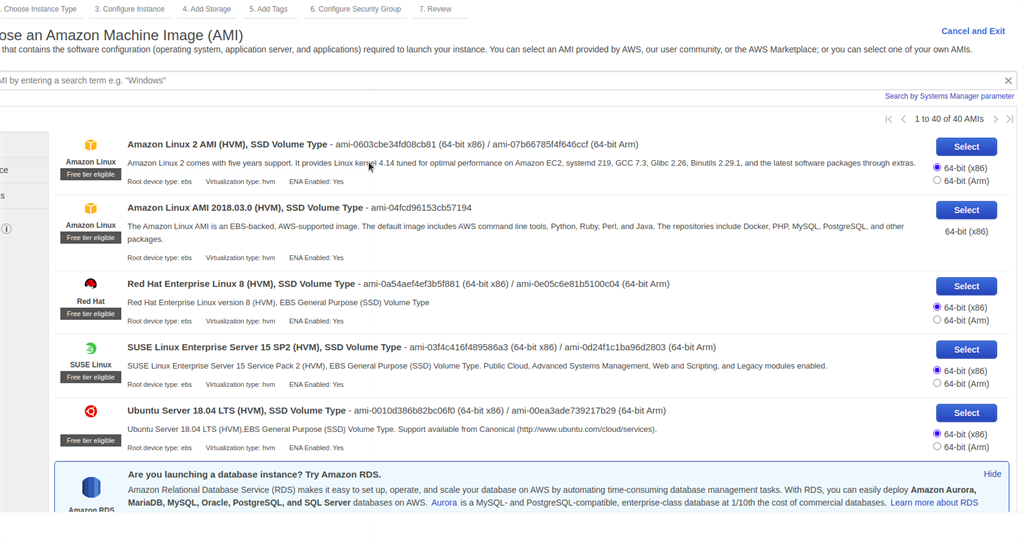Click the RDS banner heading text
Viewport: 1024px width, 544px height.
(255, 475)
